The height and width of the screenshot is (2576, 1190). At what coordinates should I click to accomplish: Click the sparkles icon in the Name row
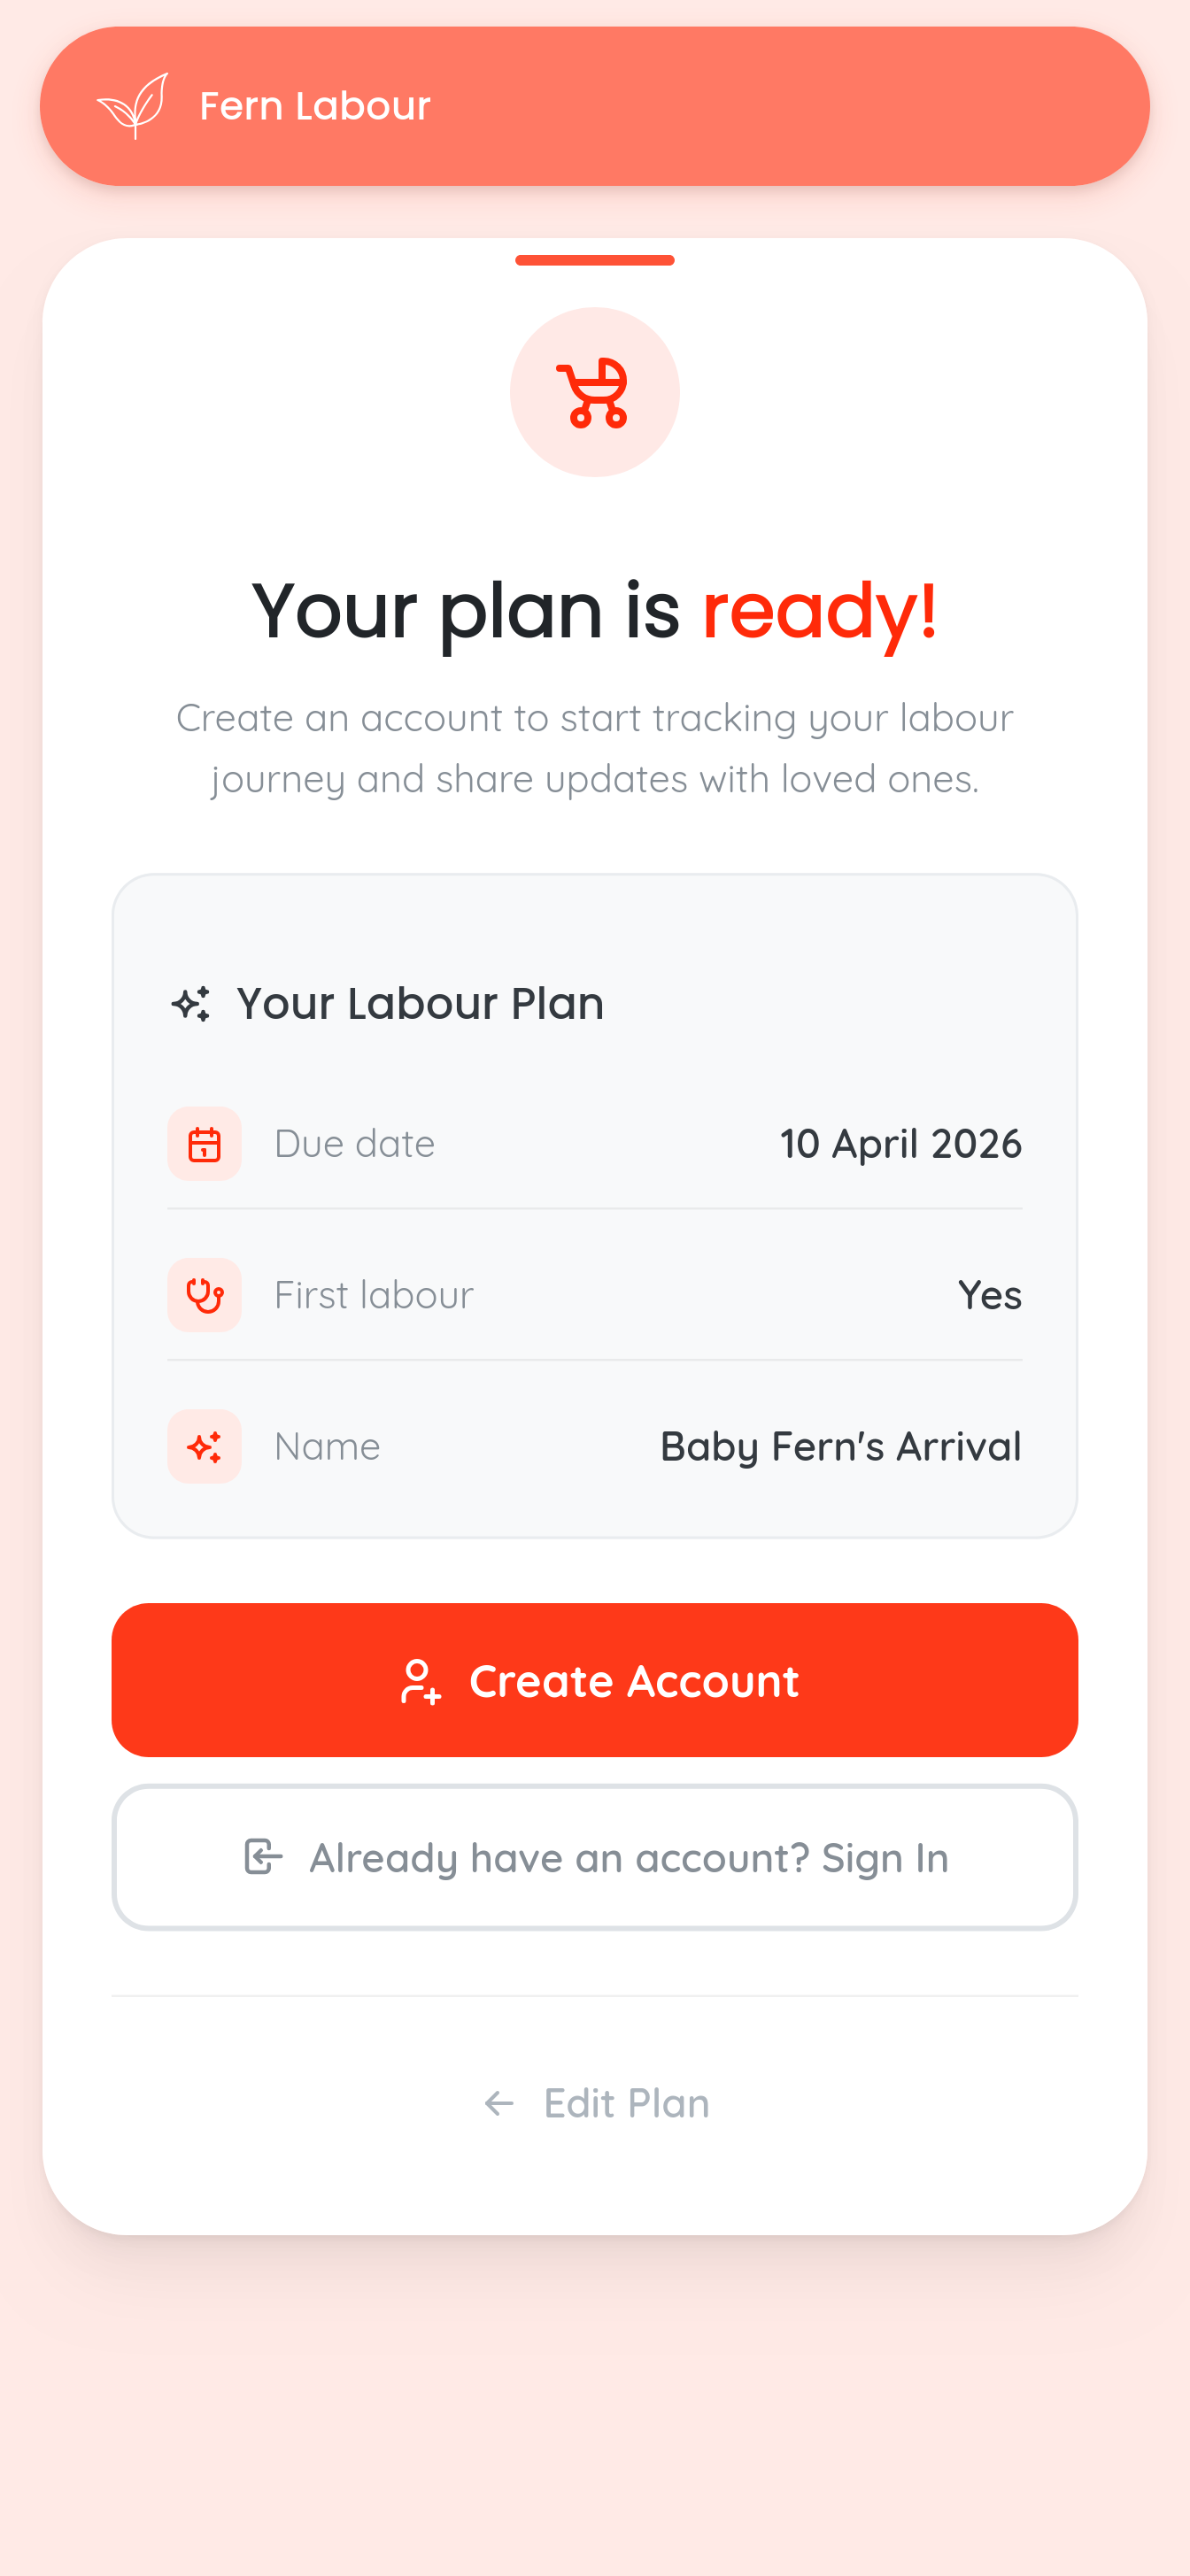pyautogui.click(x=204, y=1447)
